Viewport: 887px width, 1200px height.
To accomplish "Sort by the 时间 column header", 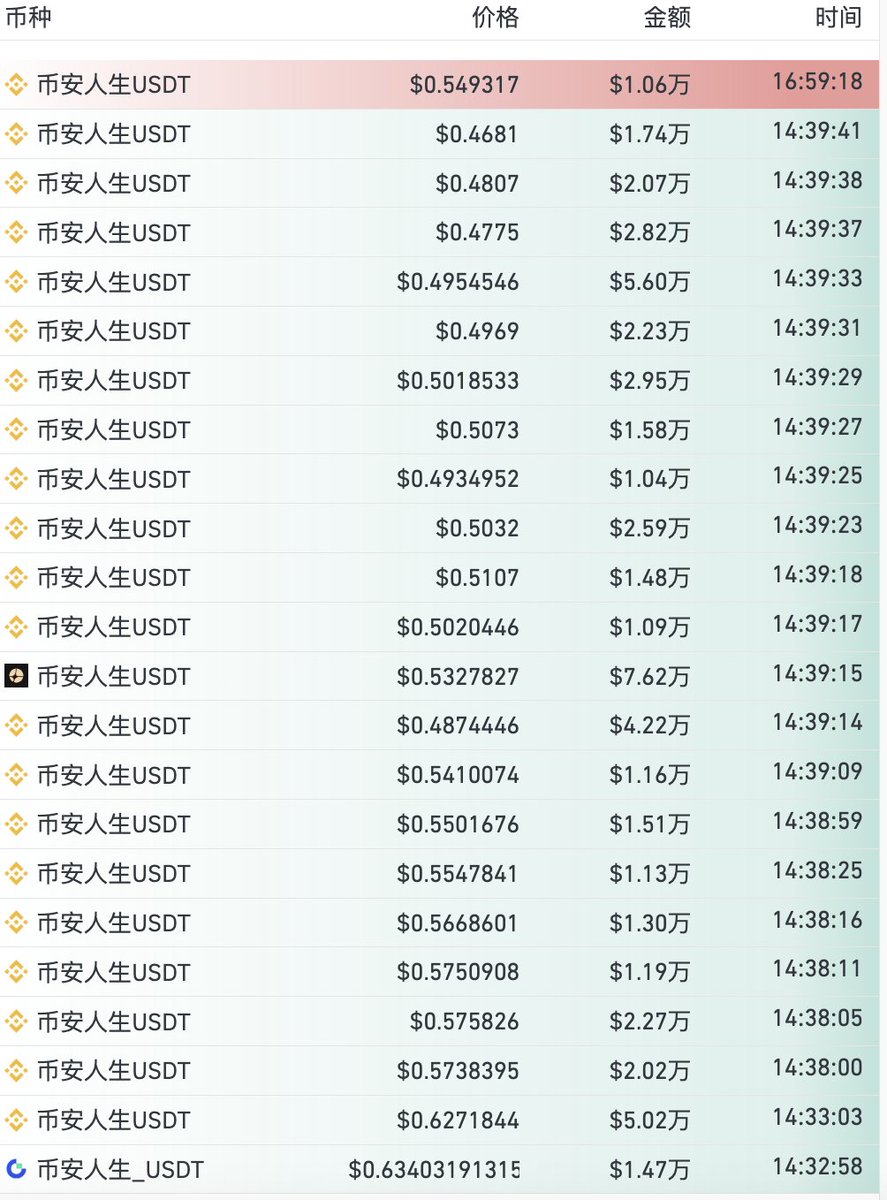I will point(838,17).
